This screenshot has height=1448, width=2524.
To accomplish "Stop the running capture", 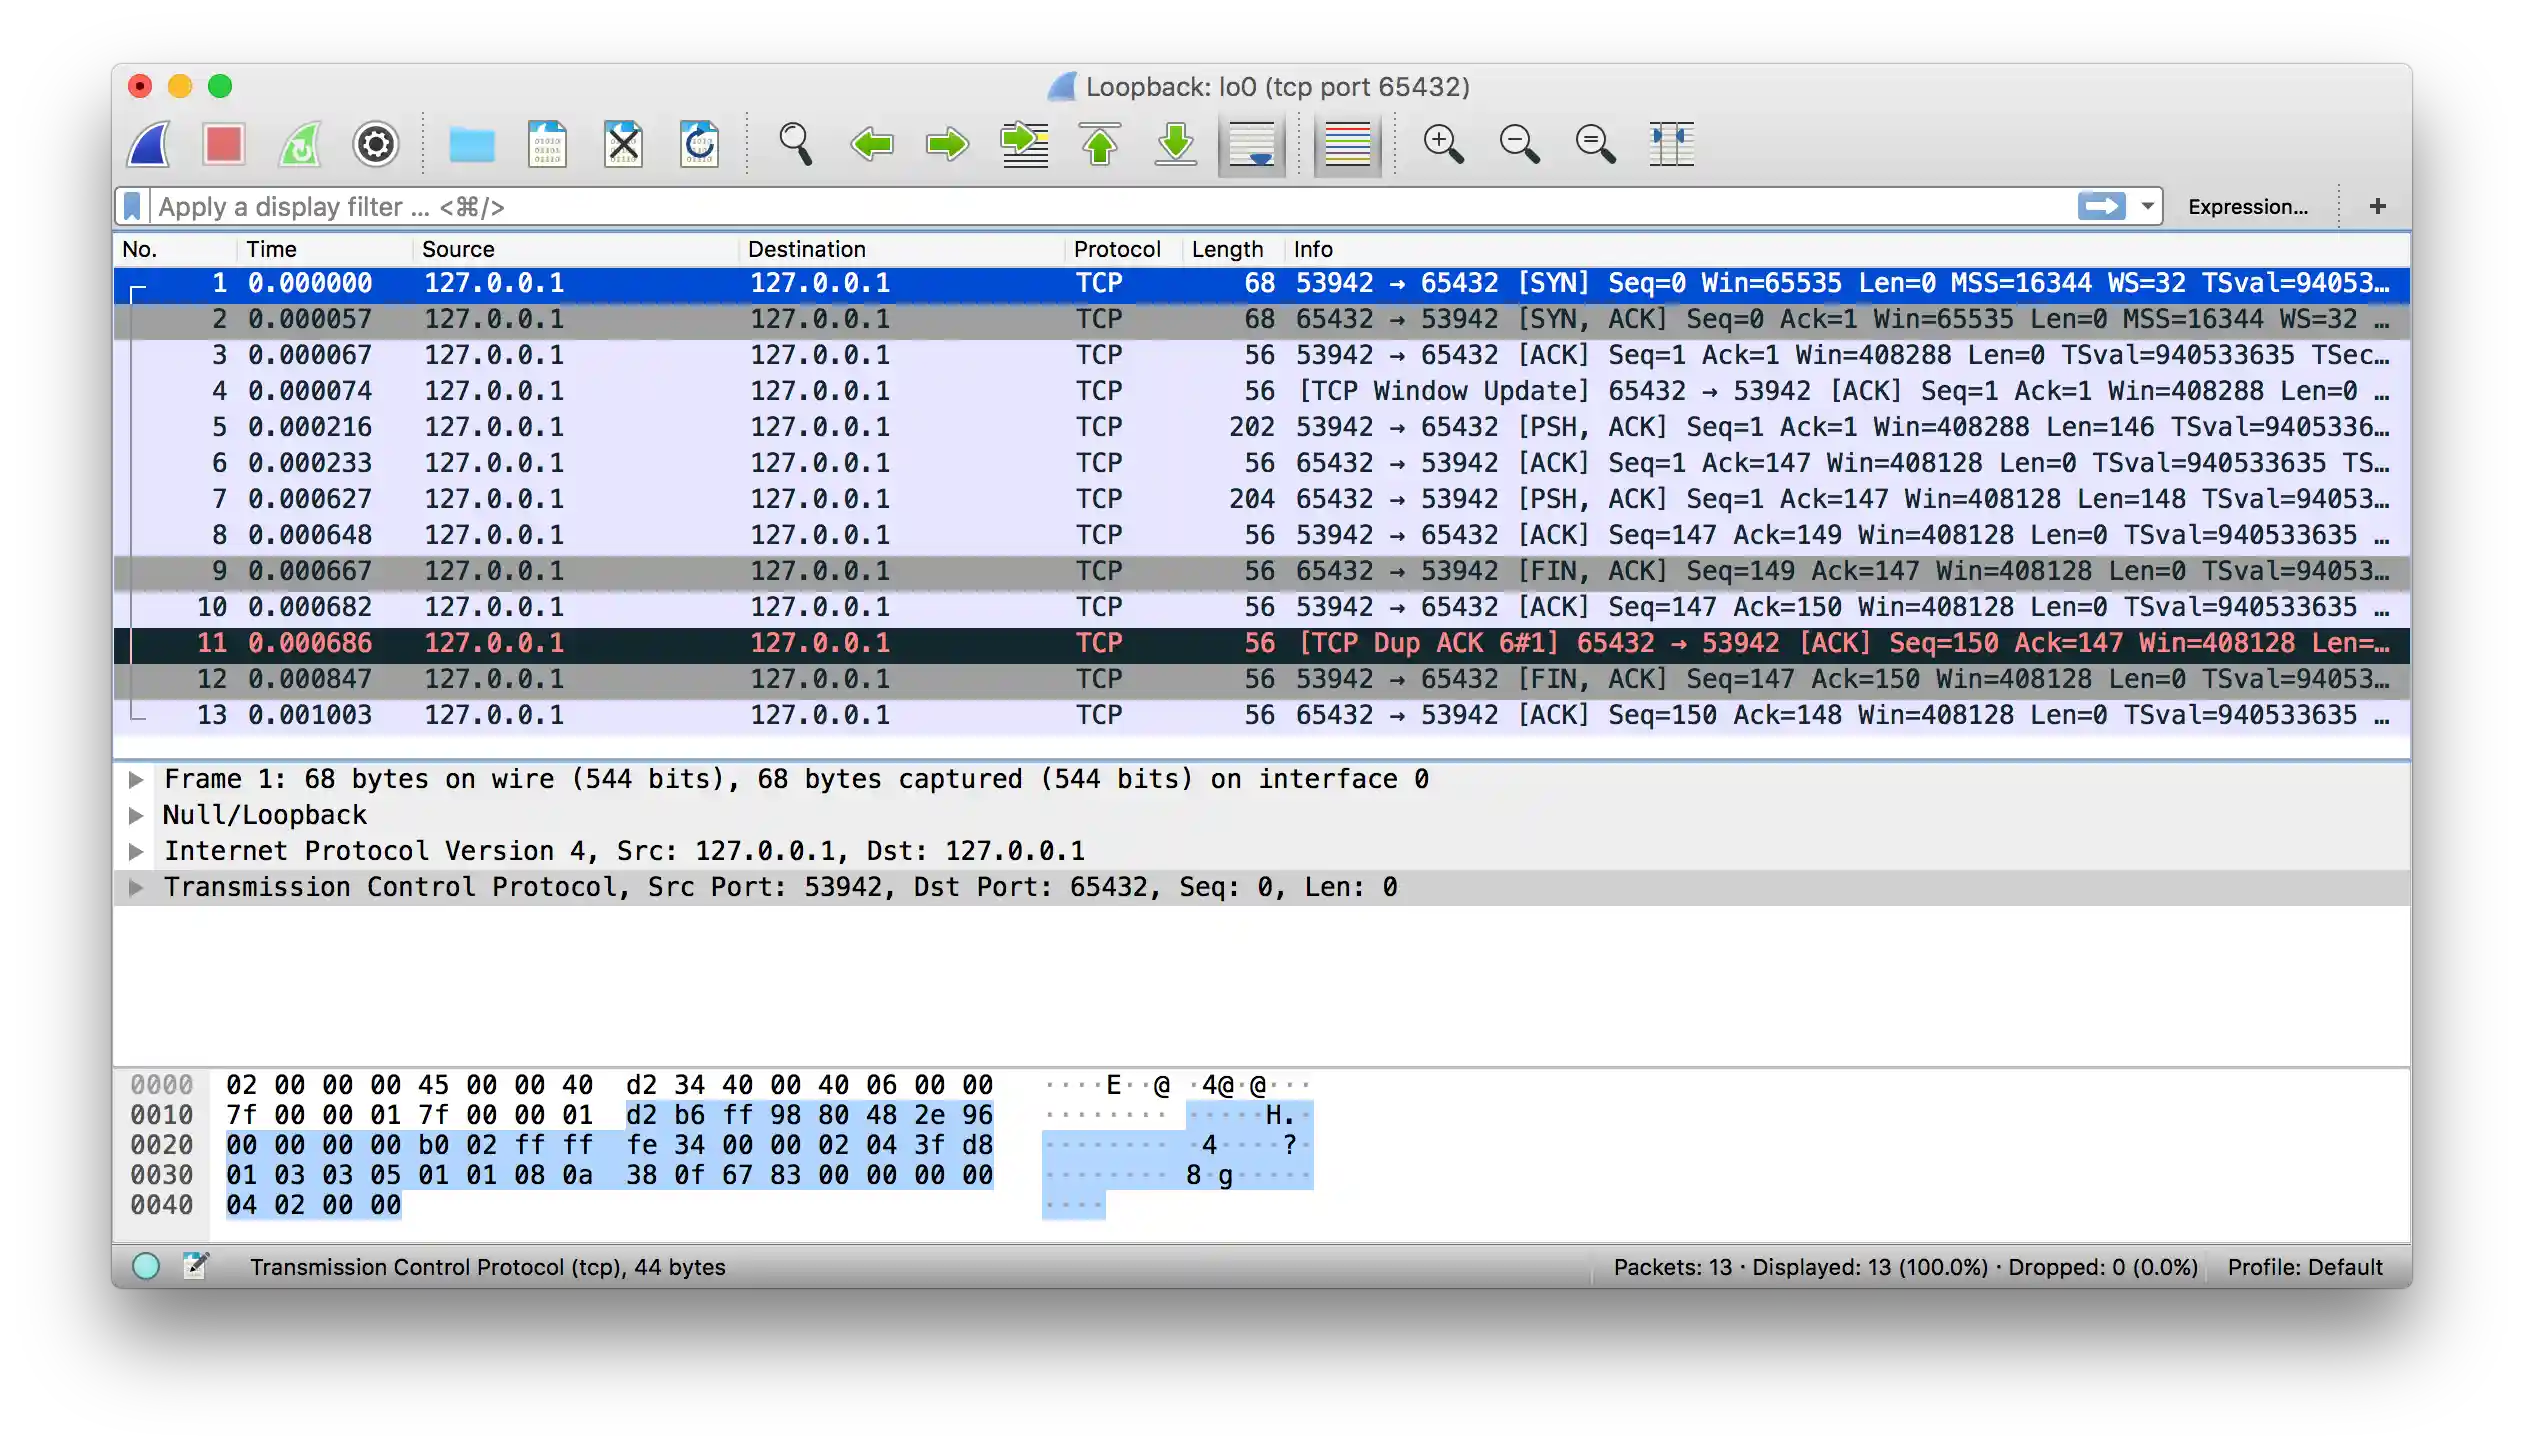I will click(223, 145).
